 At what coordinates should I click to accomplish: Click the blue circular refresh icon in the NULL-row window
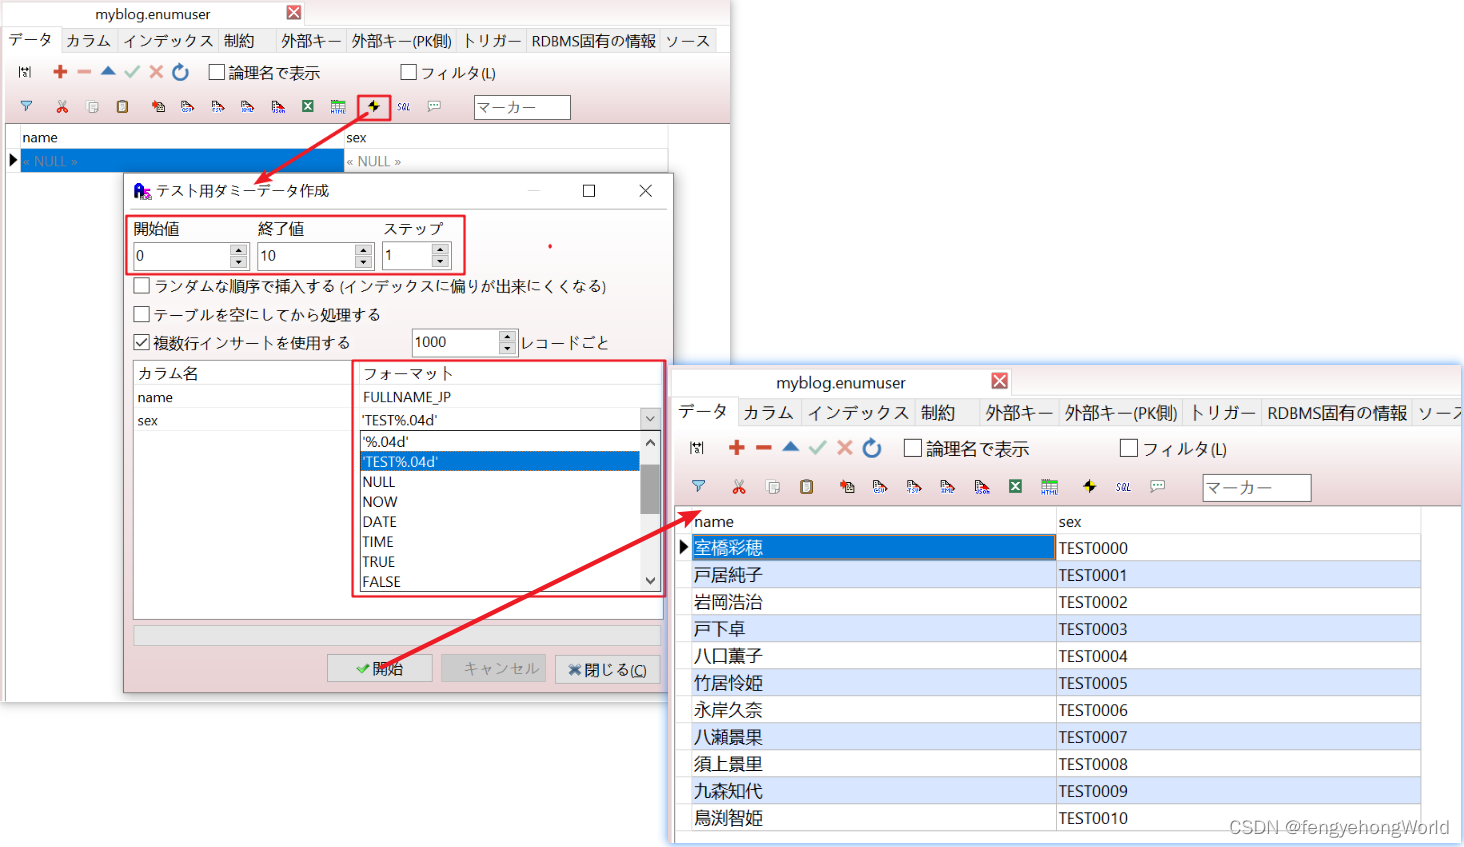[180, 72]
